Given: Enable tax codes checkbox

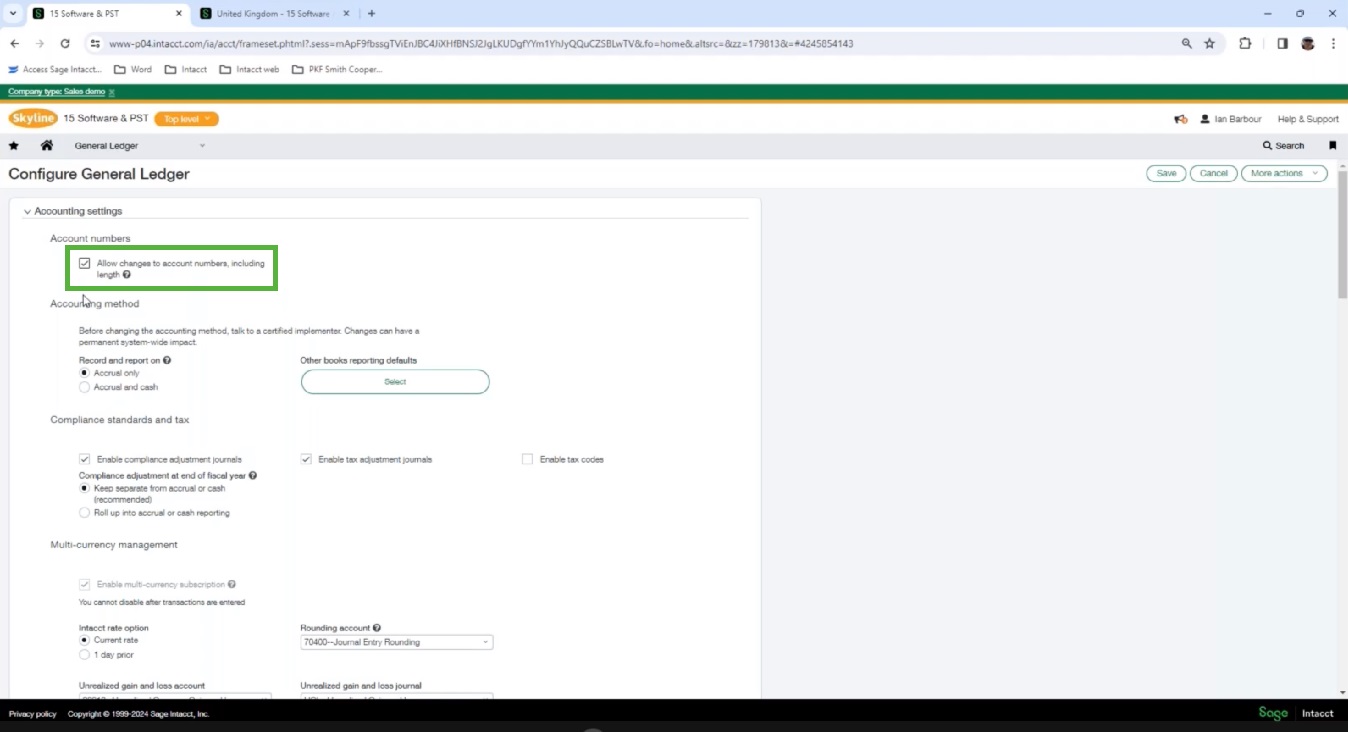Looking at the screenshot, I should pyautogui.click(x=527, y=459).
